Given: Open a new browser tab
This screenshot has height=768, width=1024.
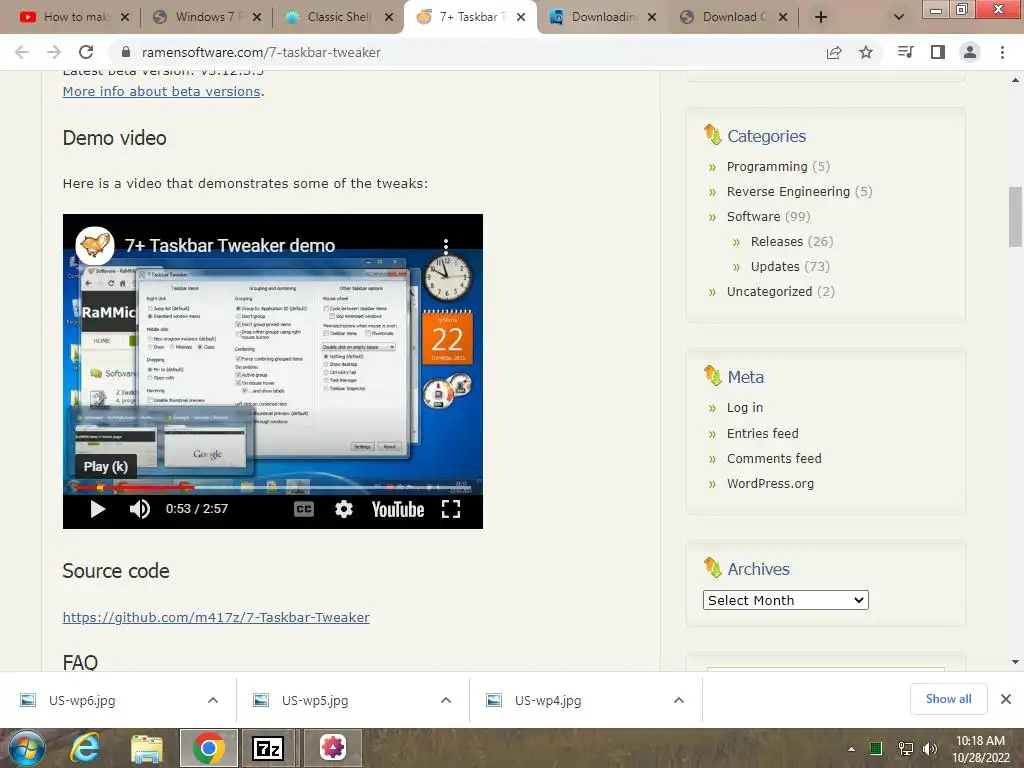Looking at the screenshot, I should click(821, 18).
